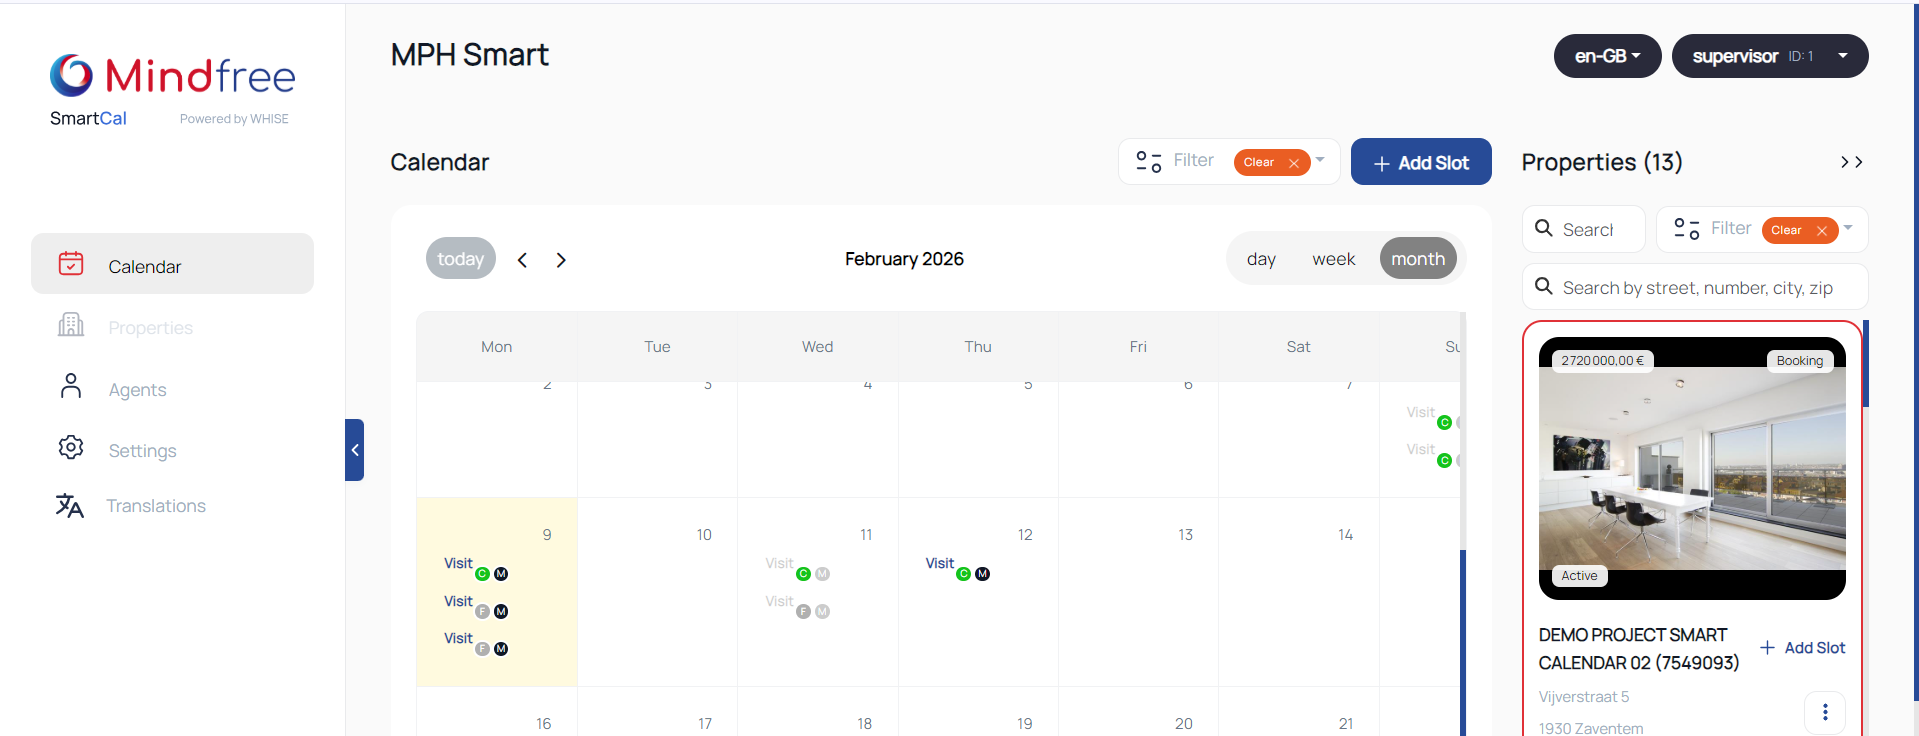The image size is (1919, 736).
Task: Open the Properties section icon in sidebar
Action: 71,325
